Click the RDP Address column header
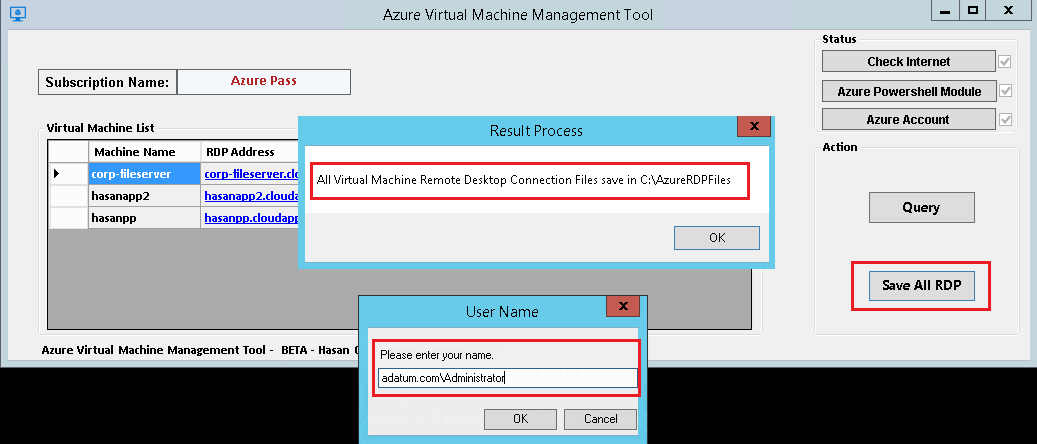Viewport: 1037px width, 444px height. [x=251, y=152]
